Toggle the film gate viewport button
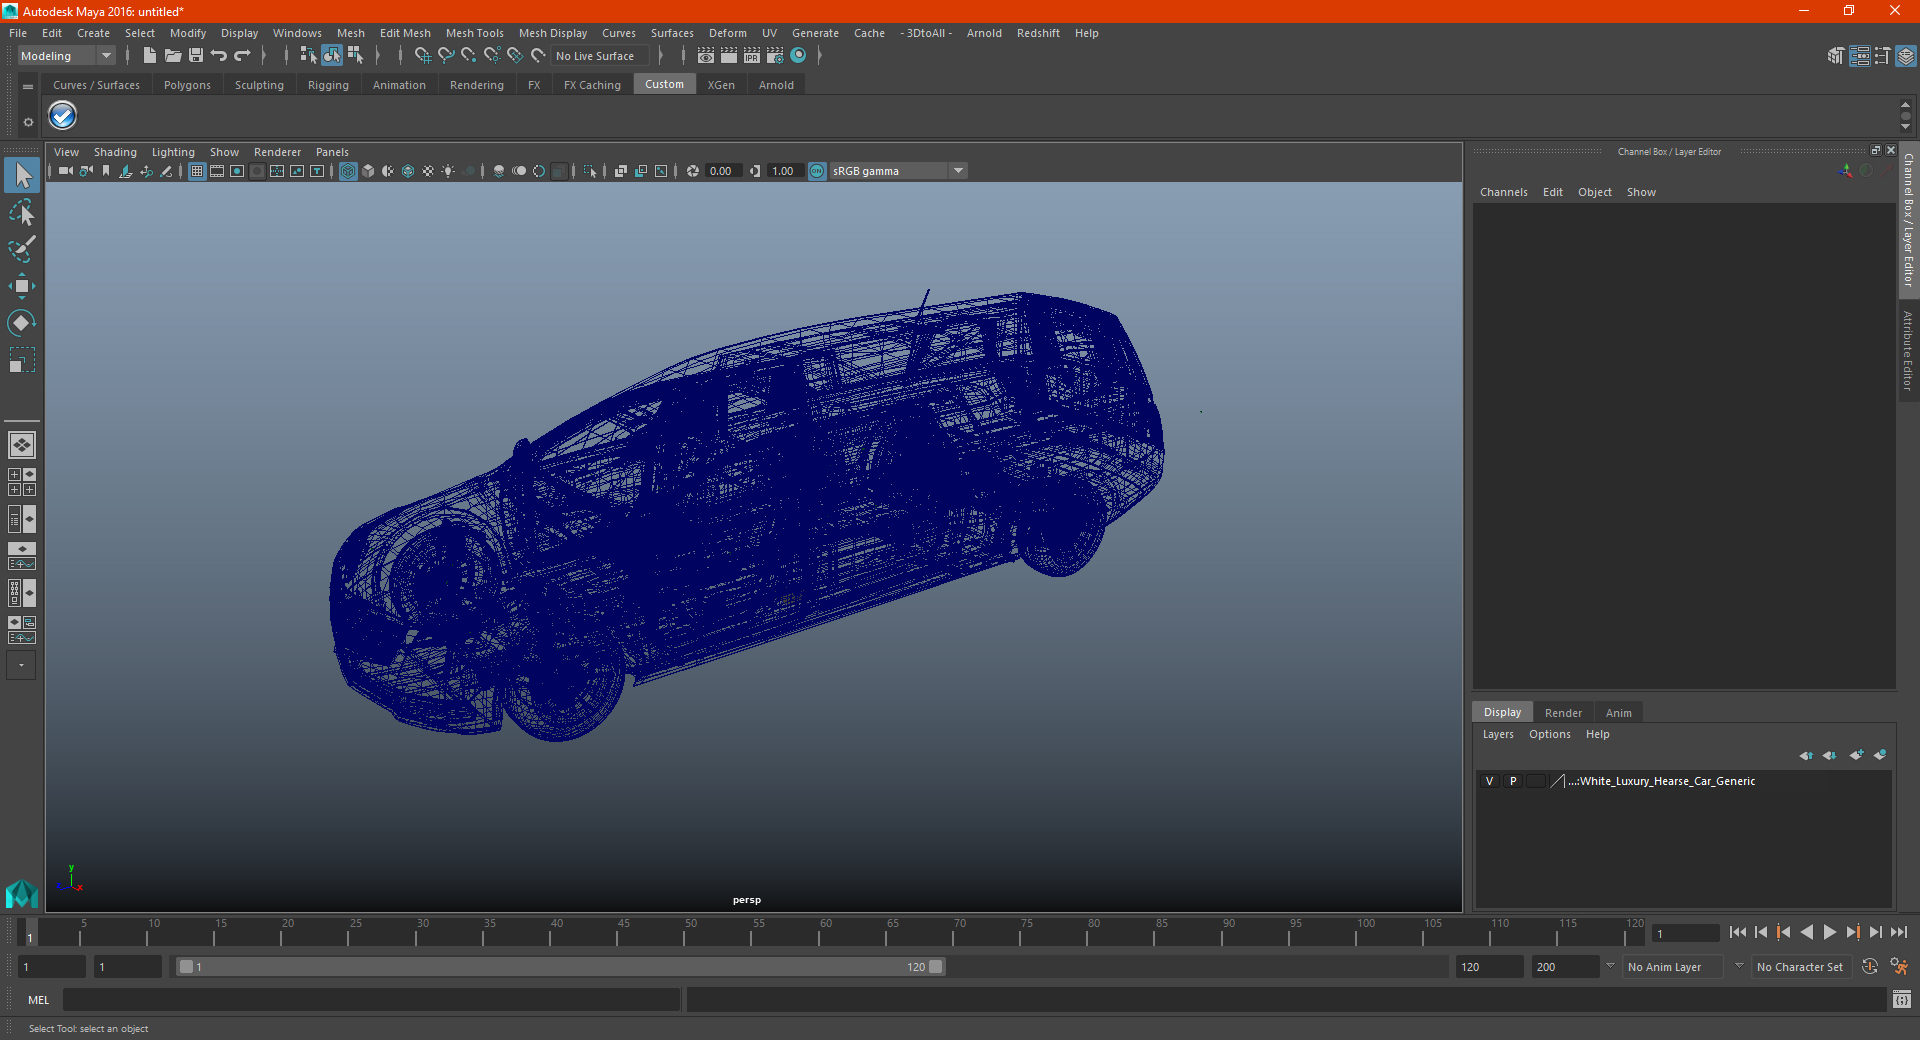This screenshot has height=1040, width=1920. pyautogui.click(x=217, y=171)
